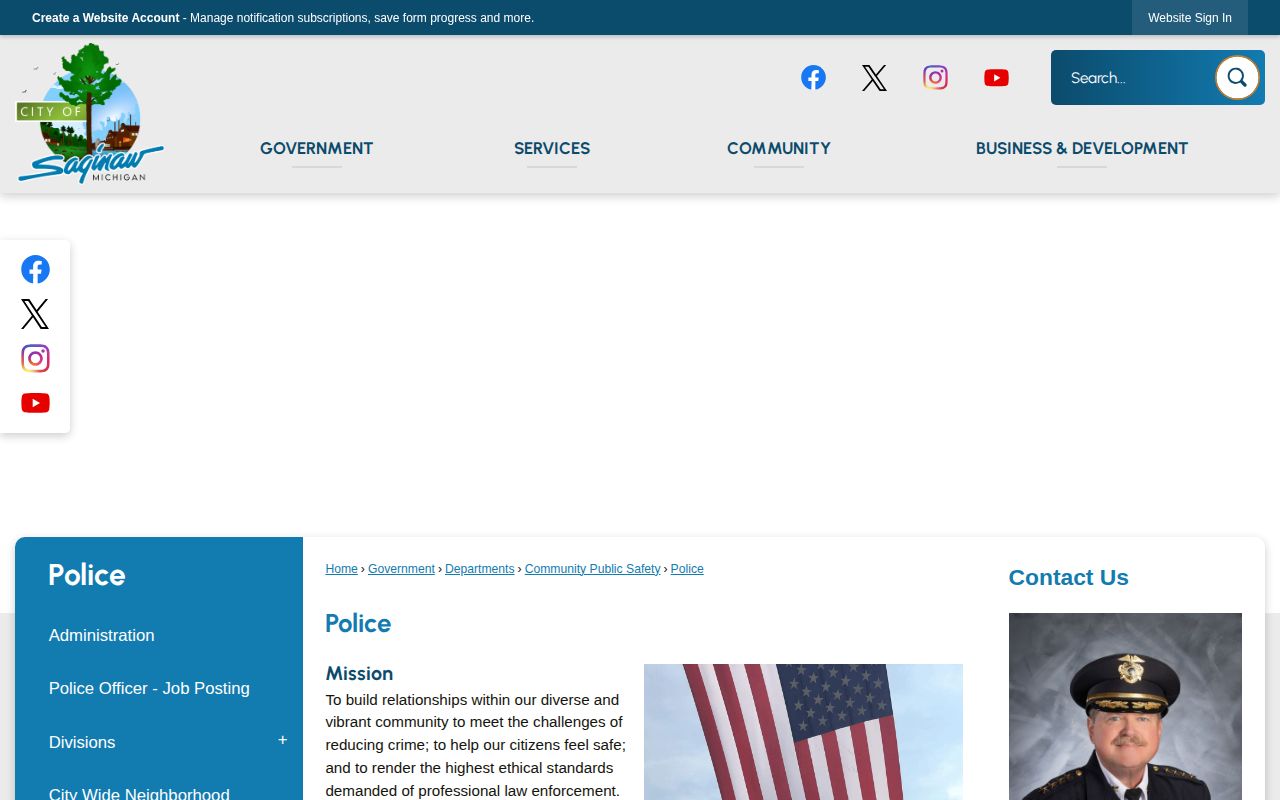The width and height of the screenshot is (1280, 800).
Task: Open Instagram icon in the header
Action: [x=935, y=78]
